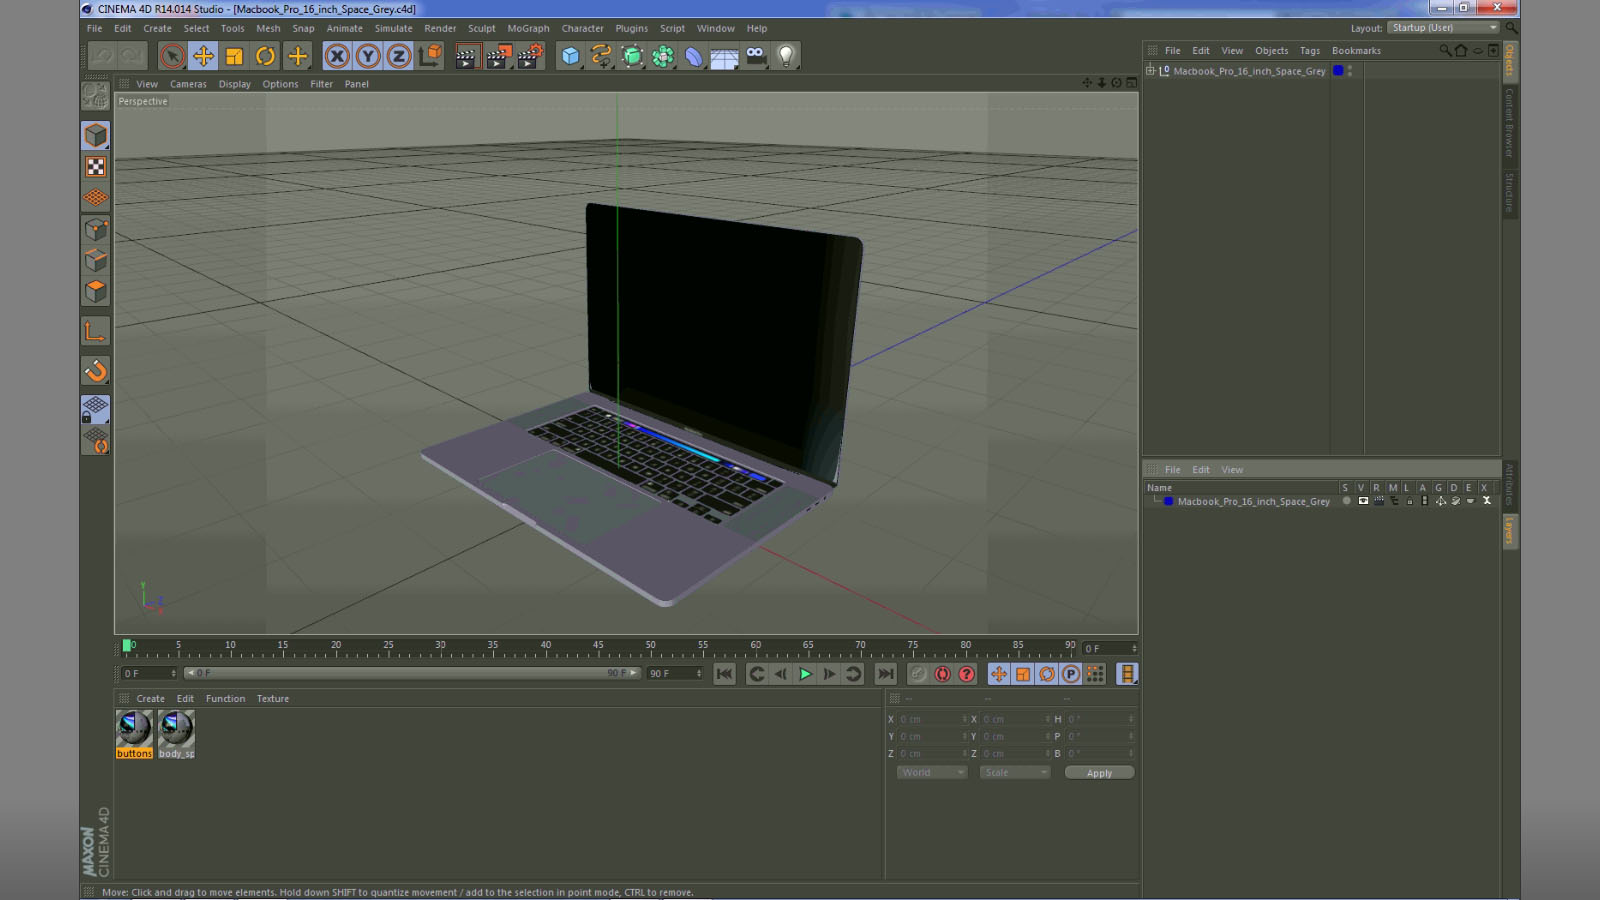Enable Edges mode in left palette
Viewport: 1600px width, 900px height.
click(x=96, y=260)
